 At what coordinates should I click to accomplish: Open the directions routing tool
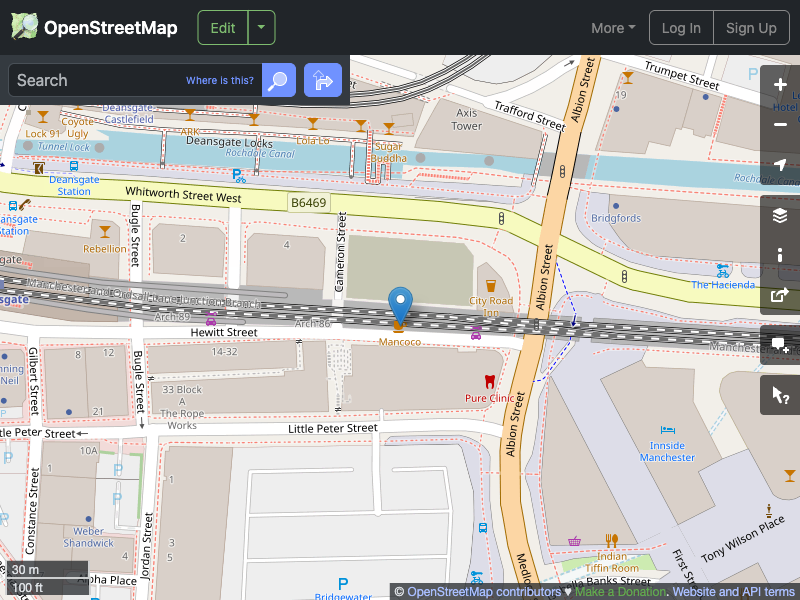(322, 80)
